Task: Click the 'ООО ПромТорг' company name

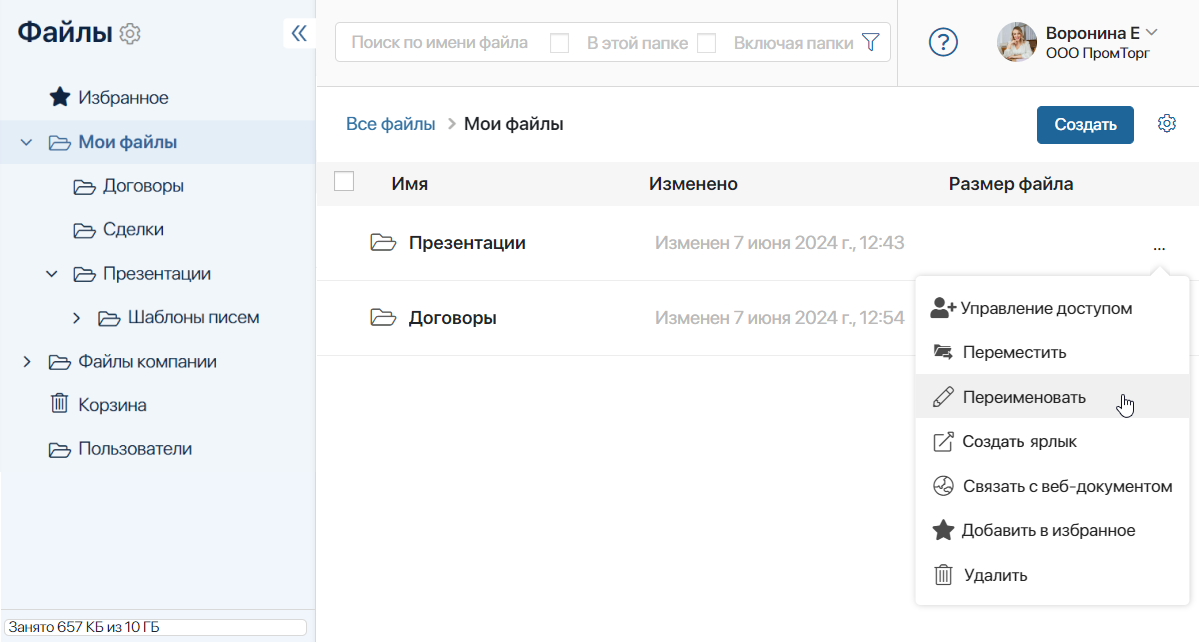Action: (1097, 54)
